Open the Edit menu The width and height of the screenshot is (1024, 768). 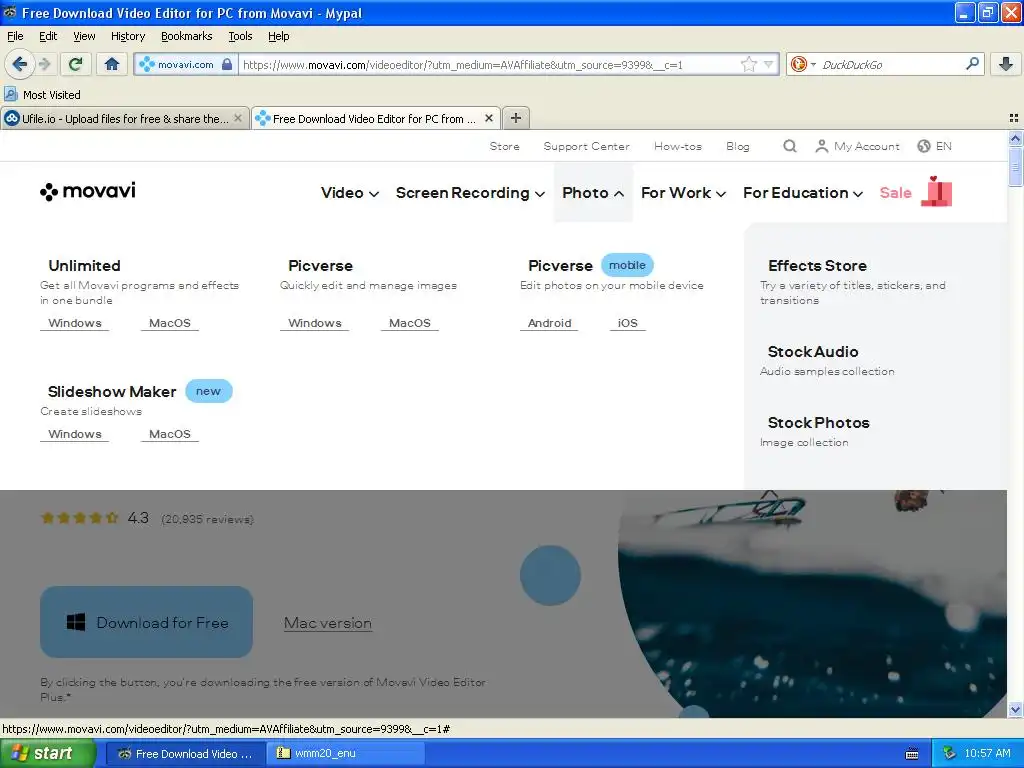(48, 36)
